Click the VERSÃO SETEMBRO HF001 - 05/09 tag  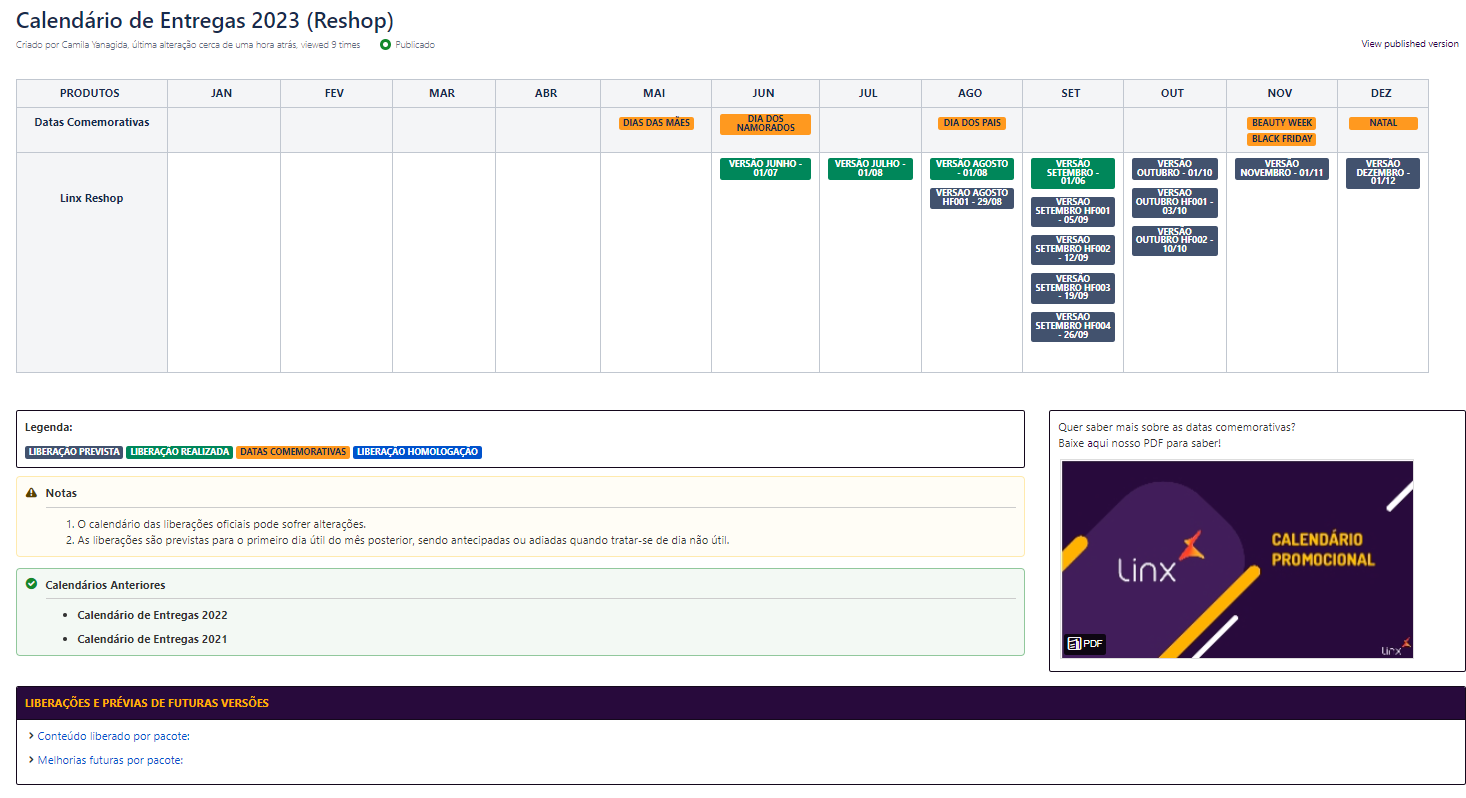(x=1073, y=212)
